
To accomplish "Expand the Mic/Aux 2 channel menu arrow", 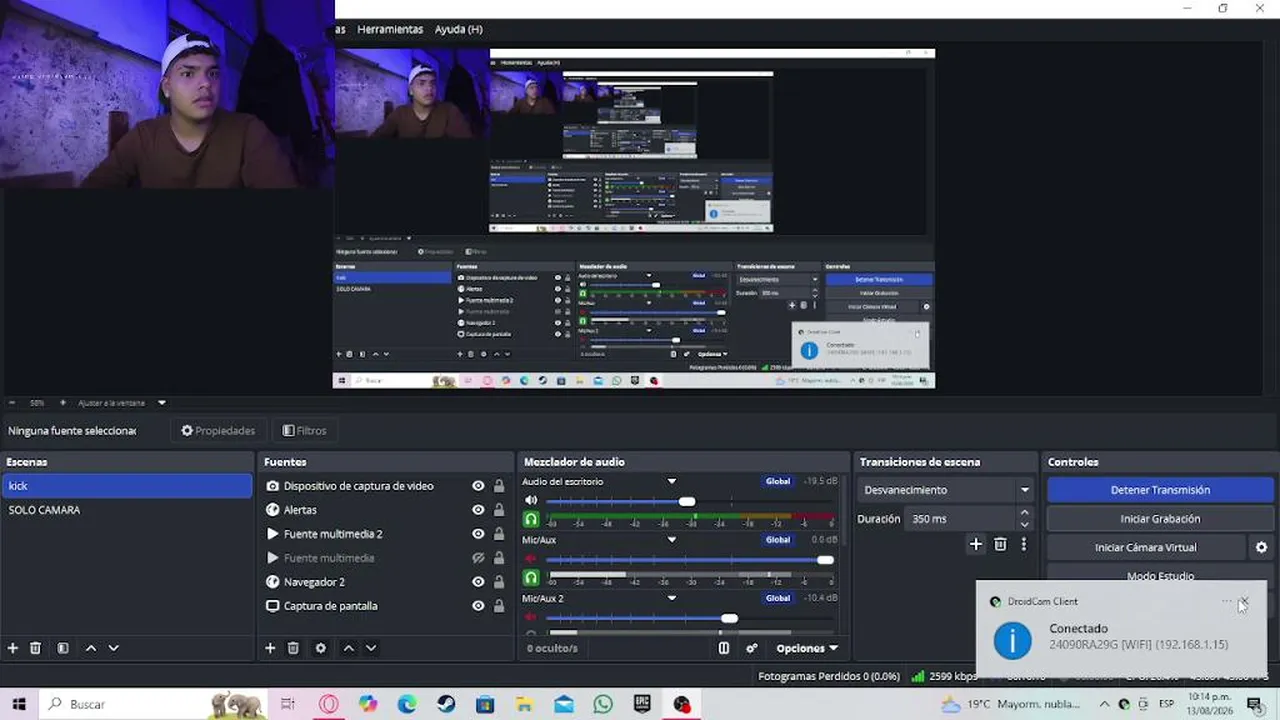I will (672, 598).
